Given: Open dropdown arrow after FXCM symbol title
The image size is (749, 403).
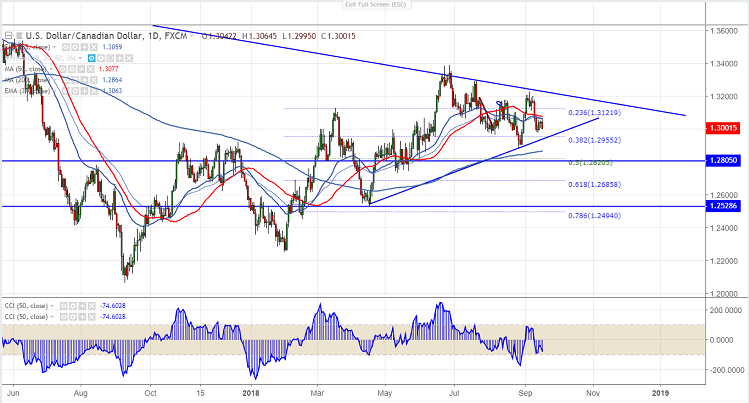Looking at the screenshot, I should point(192,36).
